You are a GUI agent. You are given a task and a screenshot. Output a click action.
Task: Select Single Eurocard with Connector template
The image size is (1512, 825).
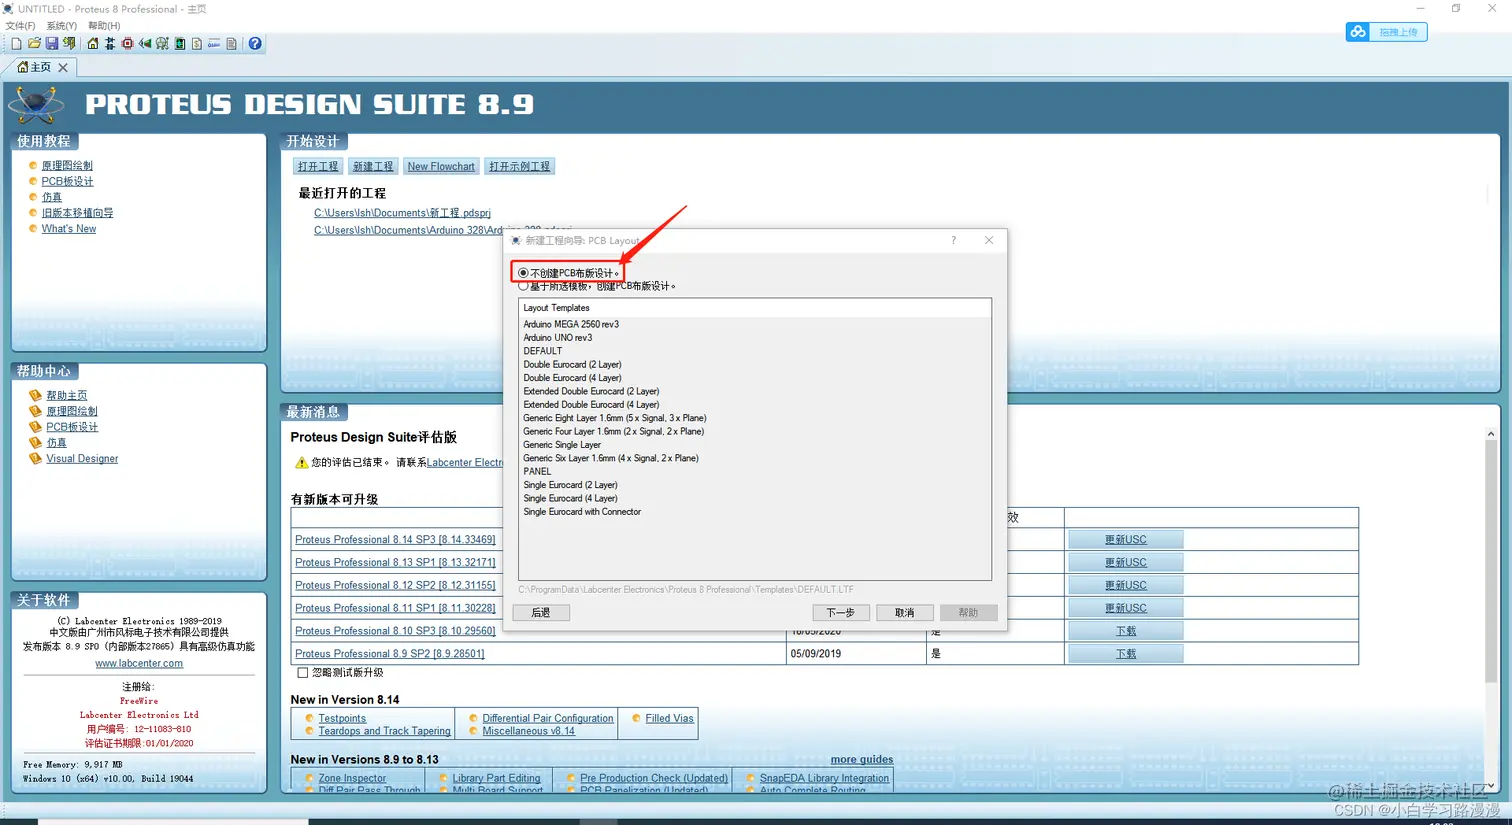pyautogui.click(x=582, y=512)
